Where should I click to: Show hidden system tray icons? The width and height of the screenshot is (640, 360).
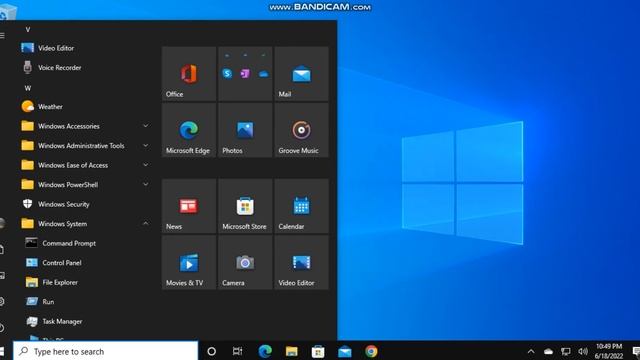coord(531,351)
